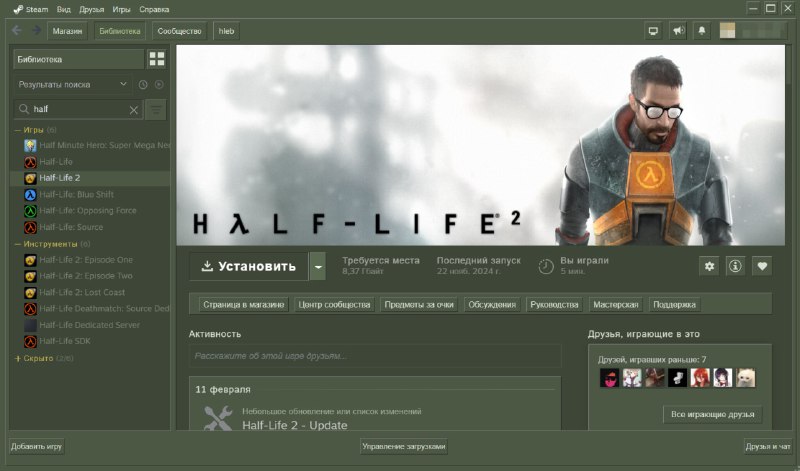Open announcements megaphone icon
Image resolution: width=800 pixels, height=471 pixels.
tap(678, 31)
